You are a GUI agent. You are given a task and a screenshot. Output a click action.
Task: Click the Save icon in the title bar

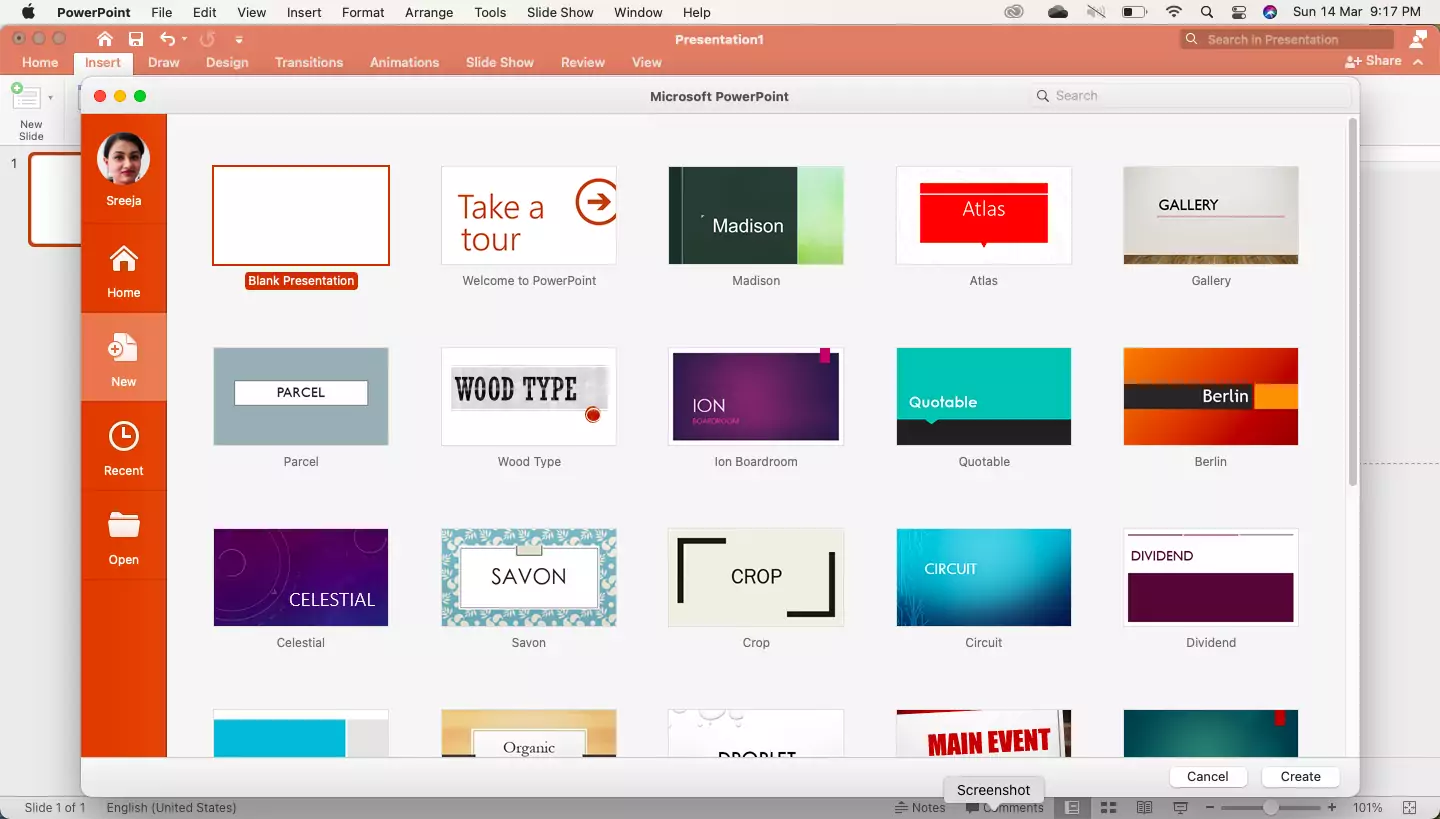coord(136,39)
